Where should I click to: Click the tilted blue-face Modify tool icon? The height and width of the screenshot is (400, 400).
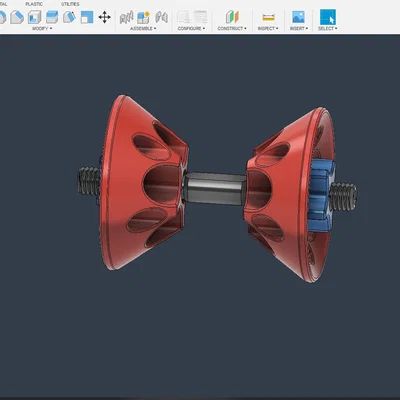[x=69, y=17]
